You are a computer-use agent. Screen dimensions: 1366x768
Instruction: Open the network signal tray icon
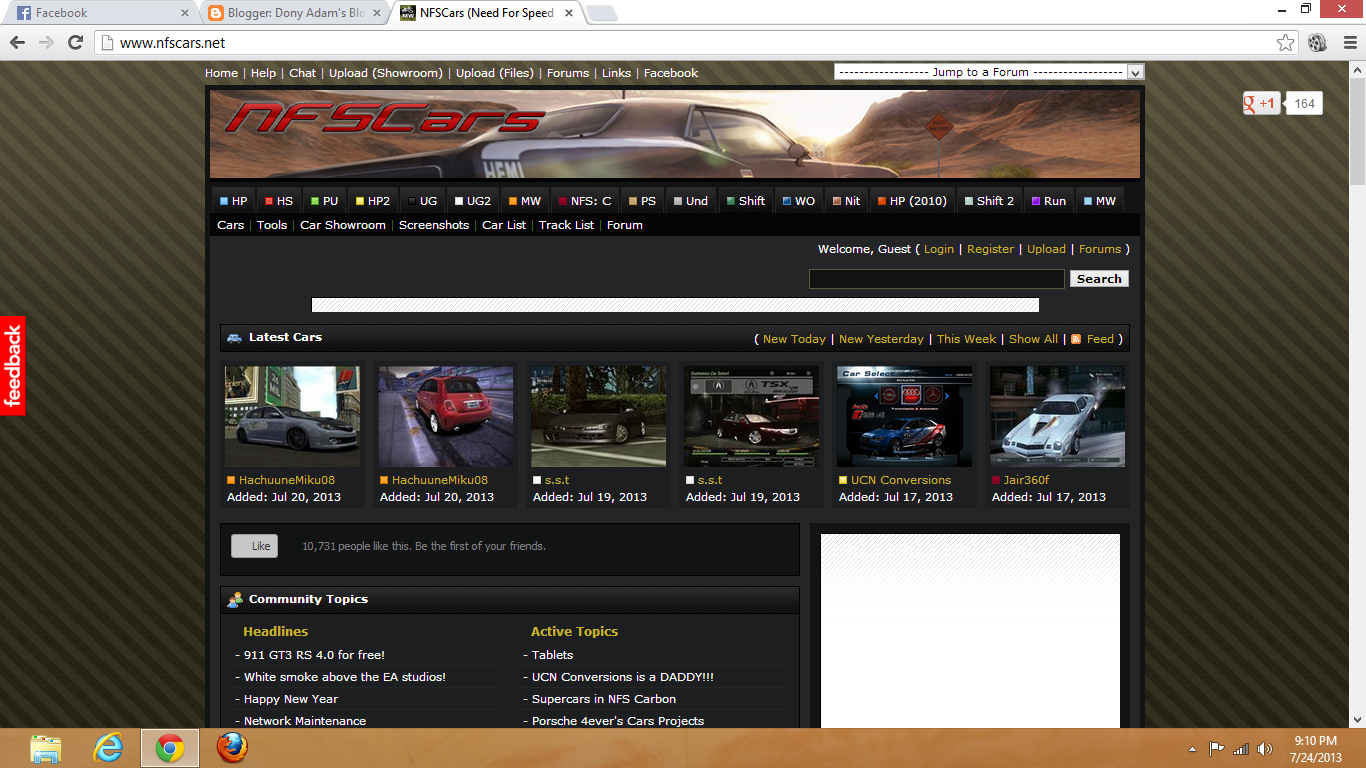coord(1241,749)
